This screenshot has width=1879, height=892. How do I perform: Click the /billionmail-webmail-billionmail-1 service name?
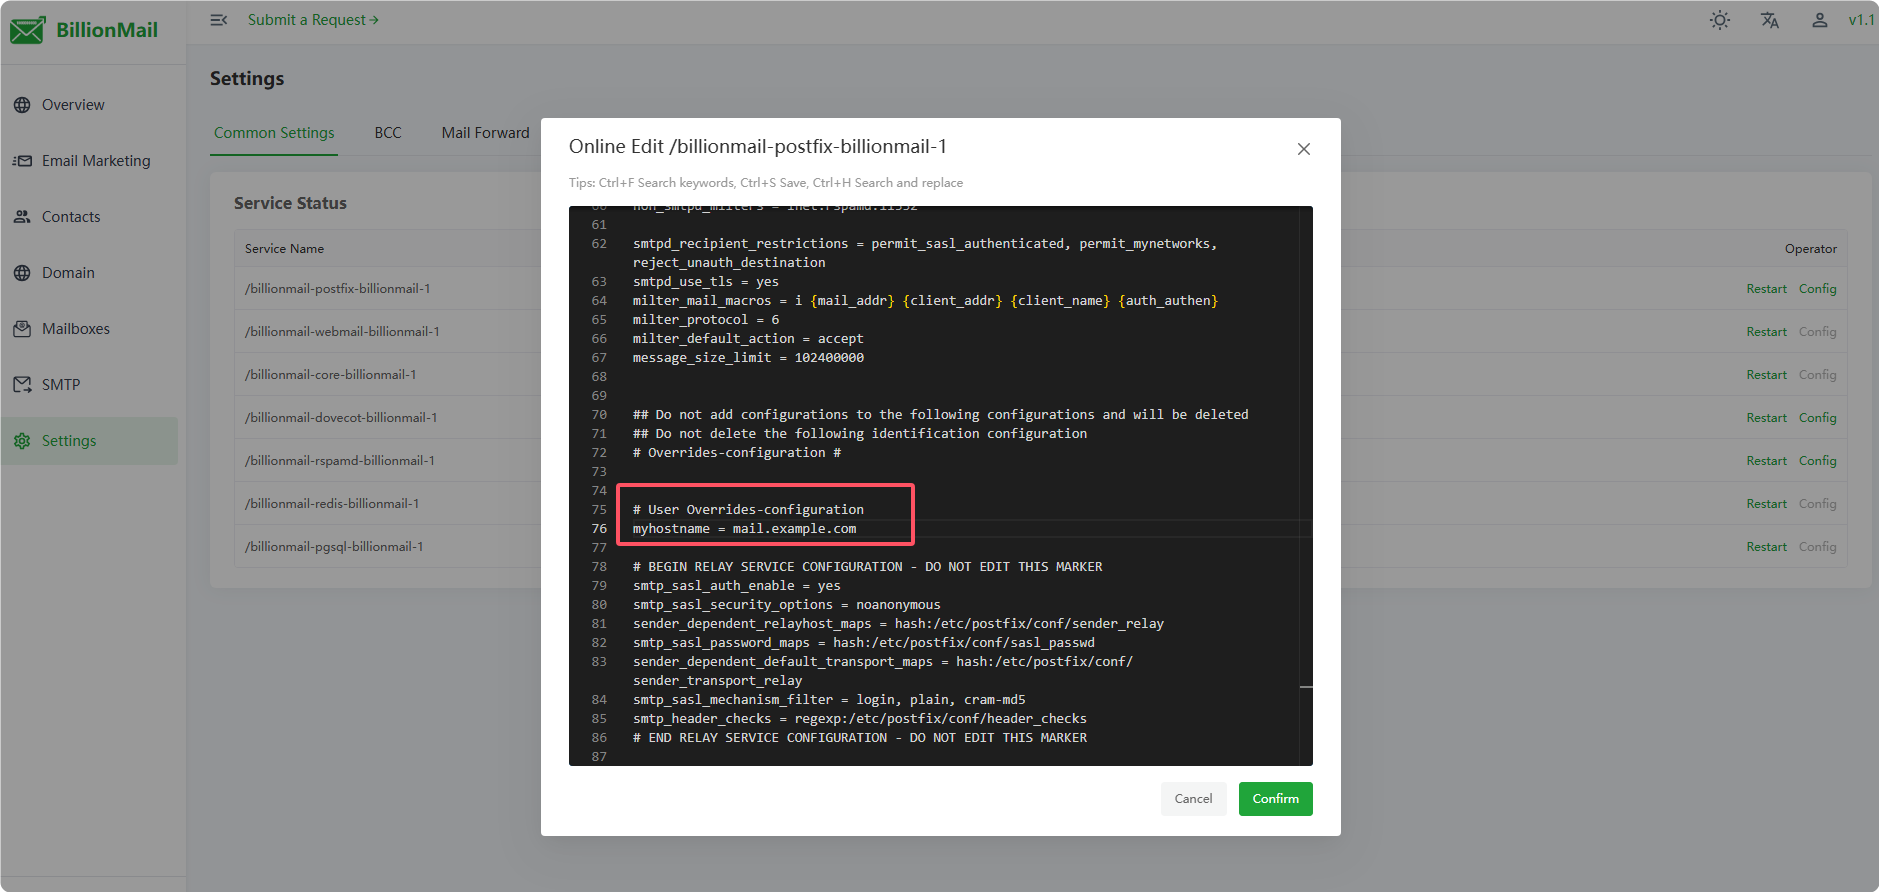click(x=342, y=332)
